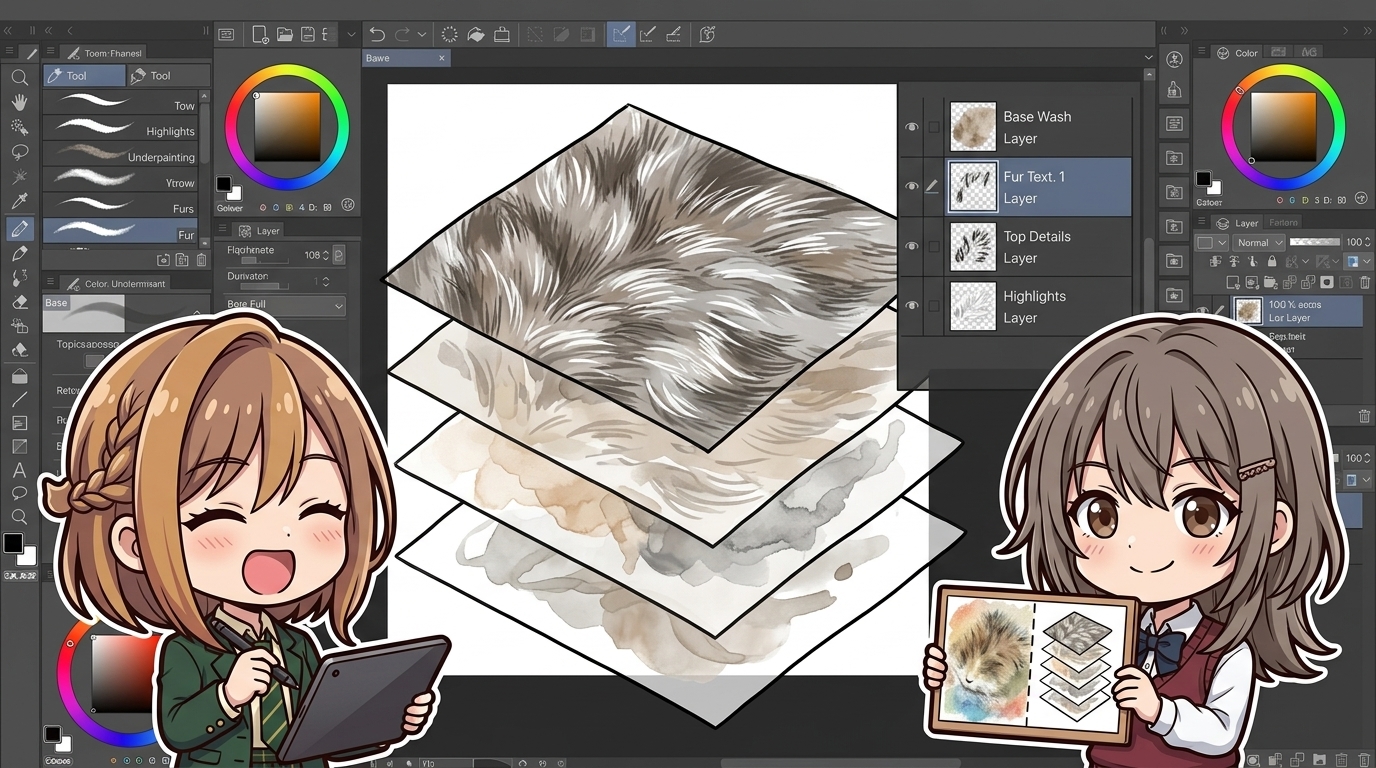Pick a shade in the left color wheel square
The height and width of the screenshot is (768, 1376).
click(x=287, y=126)
